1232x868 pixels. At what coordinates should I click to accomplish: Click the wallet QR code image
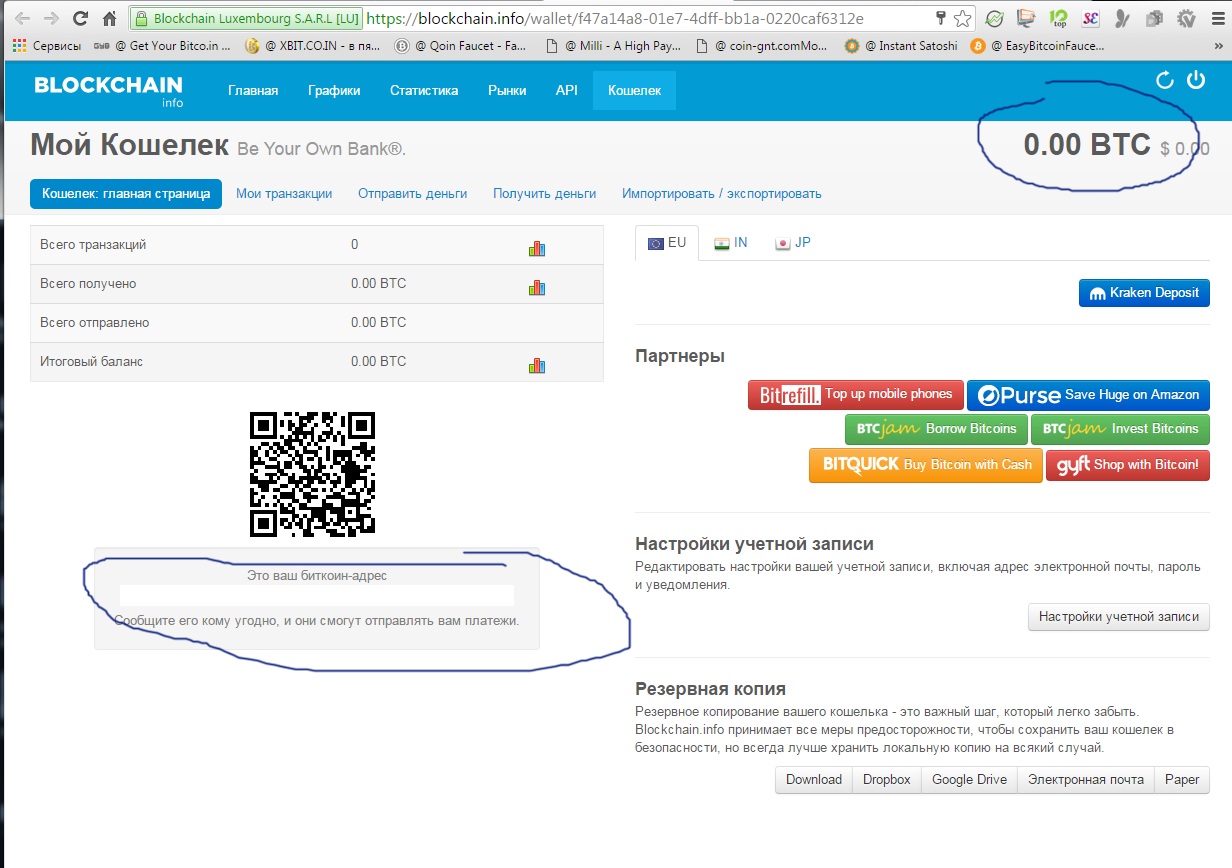(312, 474)
